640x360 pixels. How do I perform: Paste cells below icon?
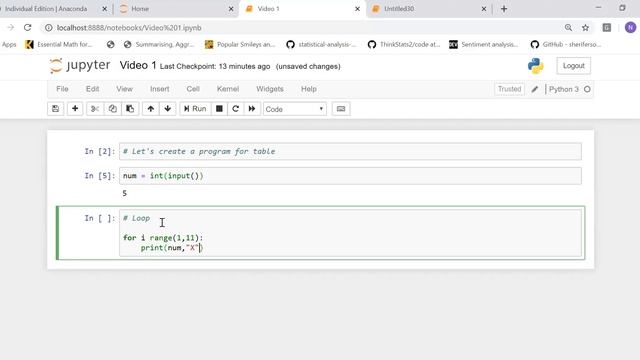click(x=130, y=109)
